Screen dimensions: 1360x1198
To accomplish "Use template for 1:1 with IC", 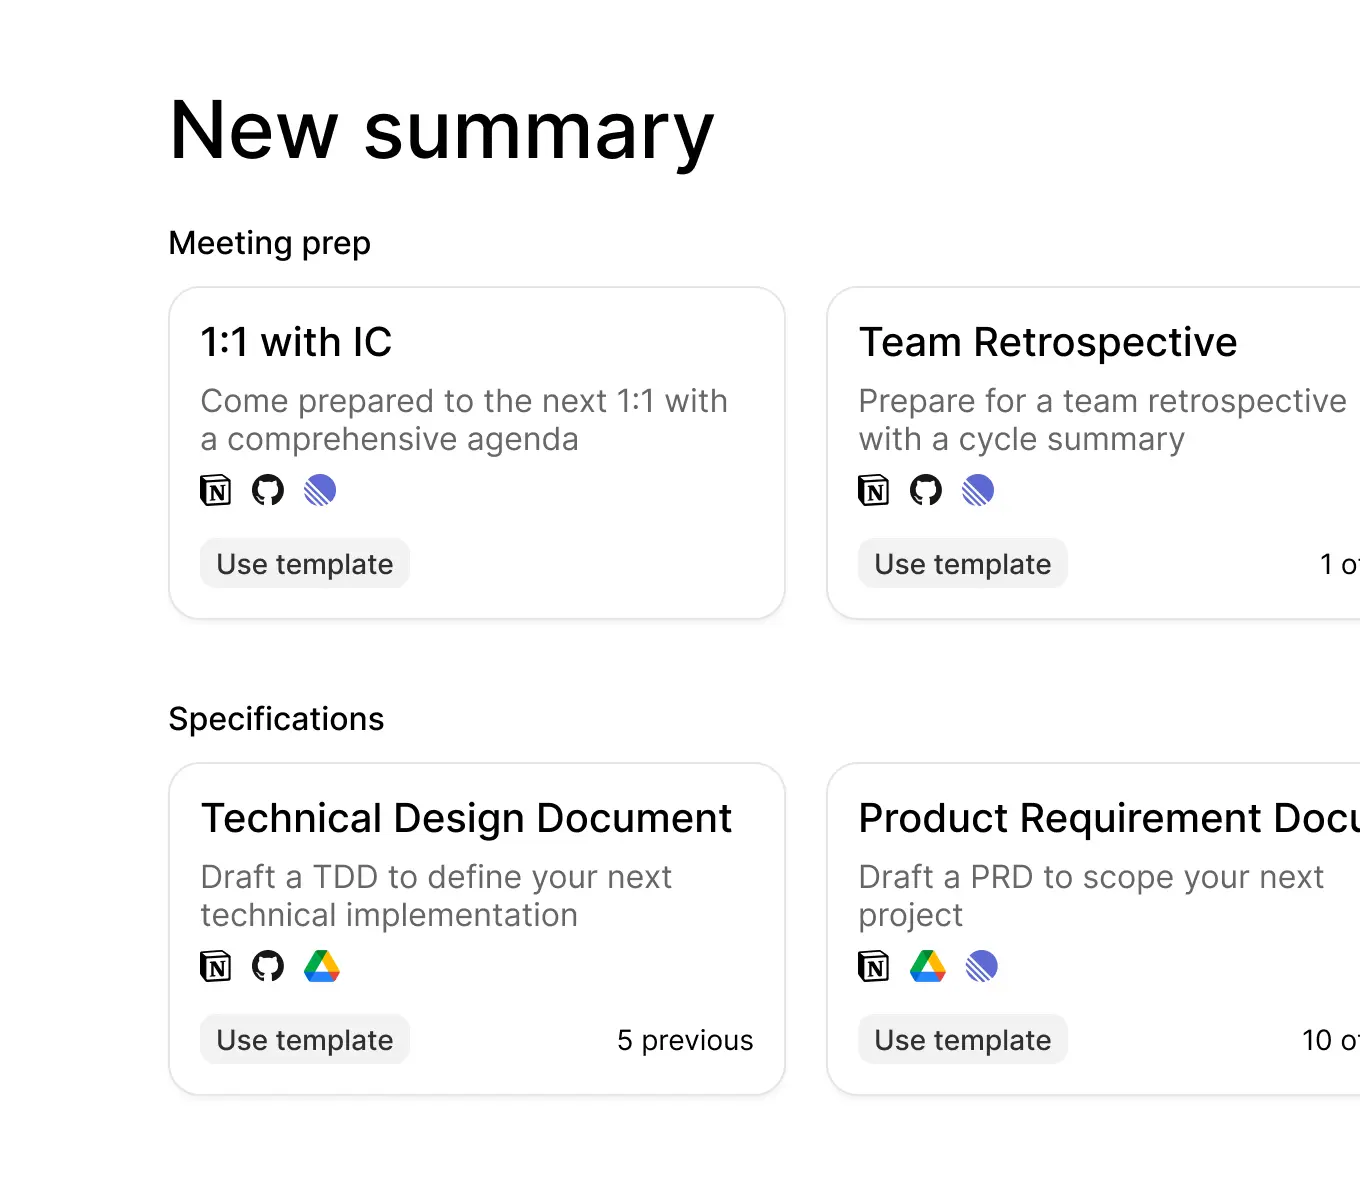I will tap(305, 564).
